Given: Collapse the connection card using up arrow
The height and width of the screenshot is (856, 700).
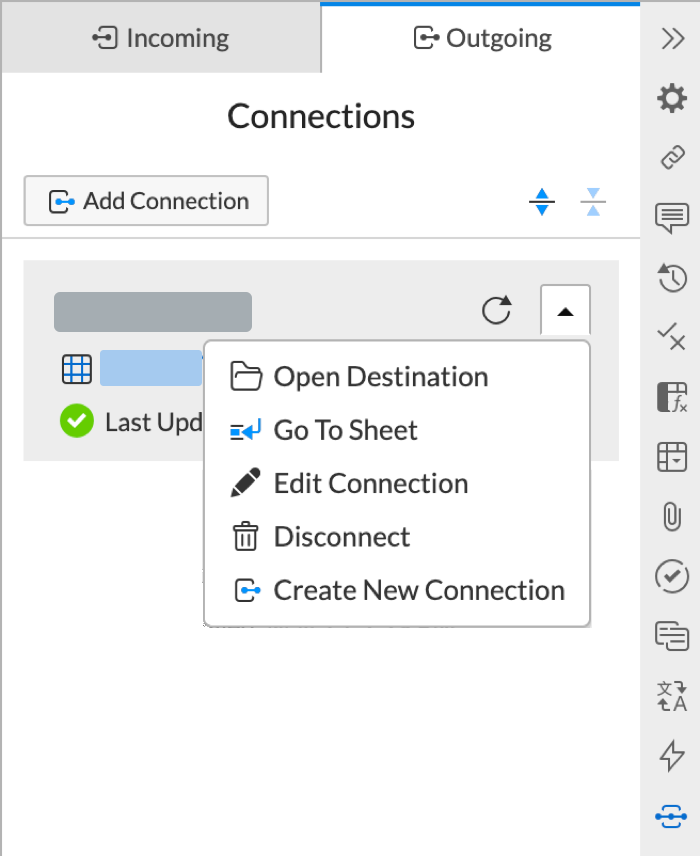Looking at the screenshot, I should click(x=565, y=311).
